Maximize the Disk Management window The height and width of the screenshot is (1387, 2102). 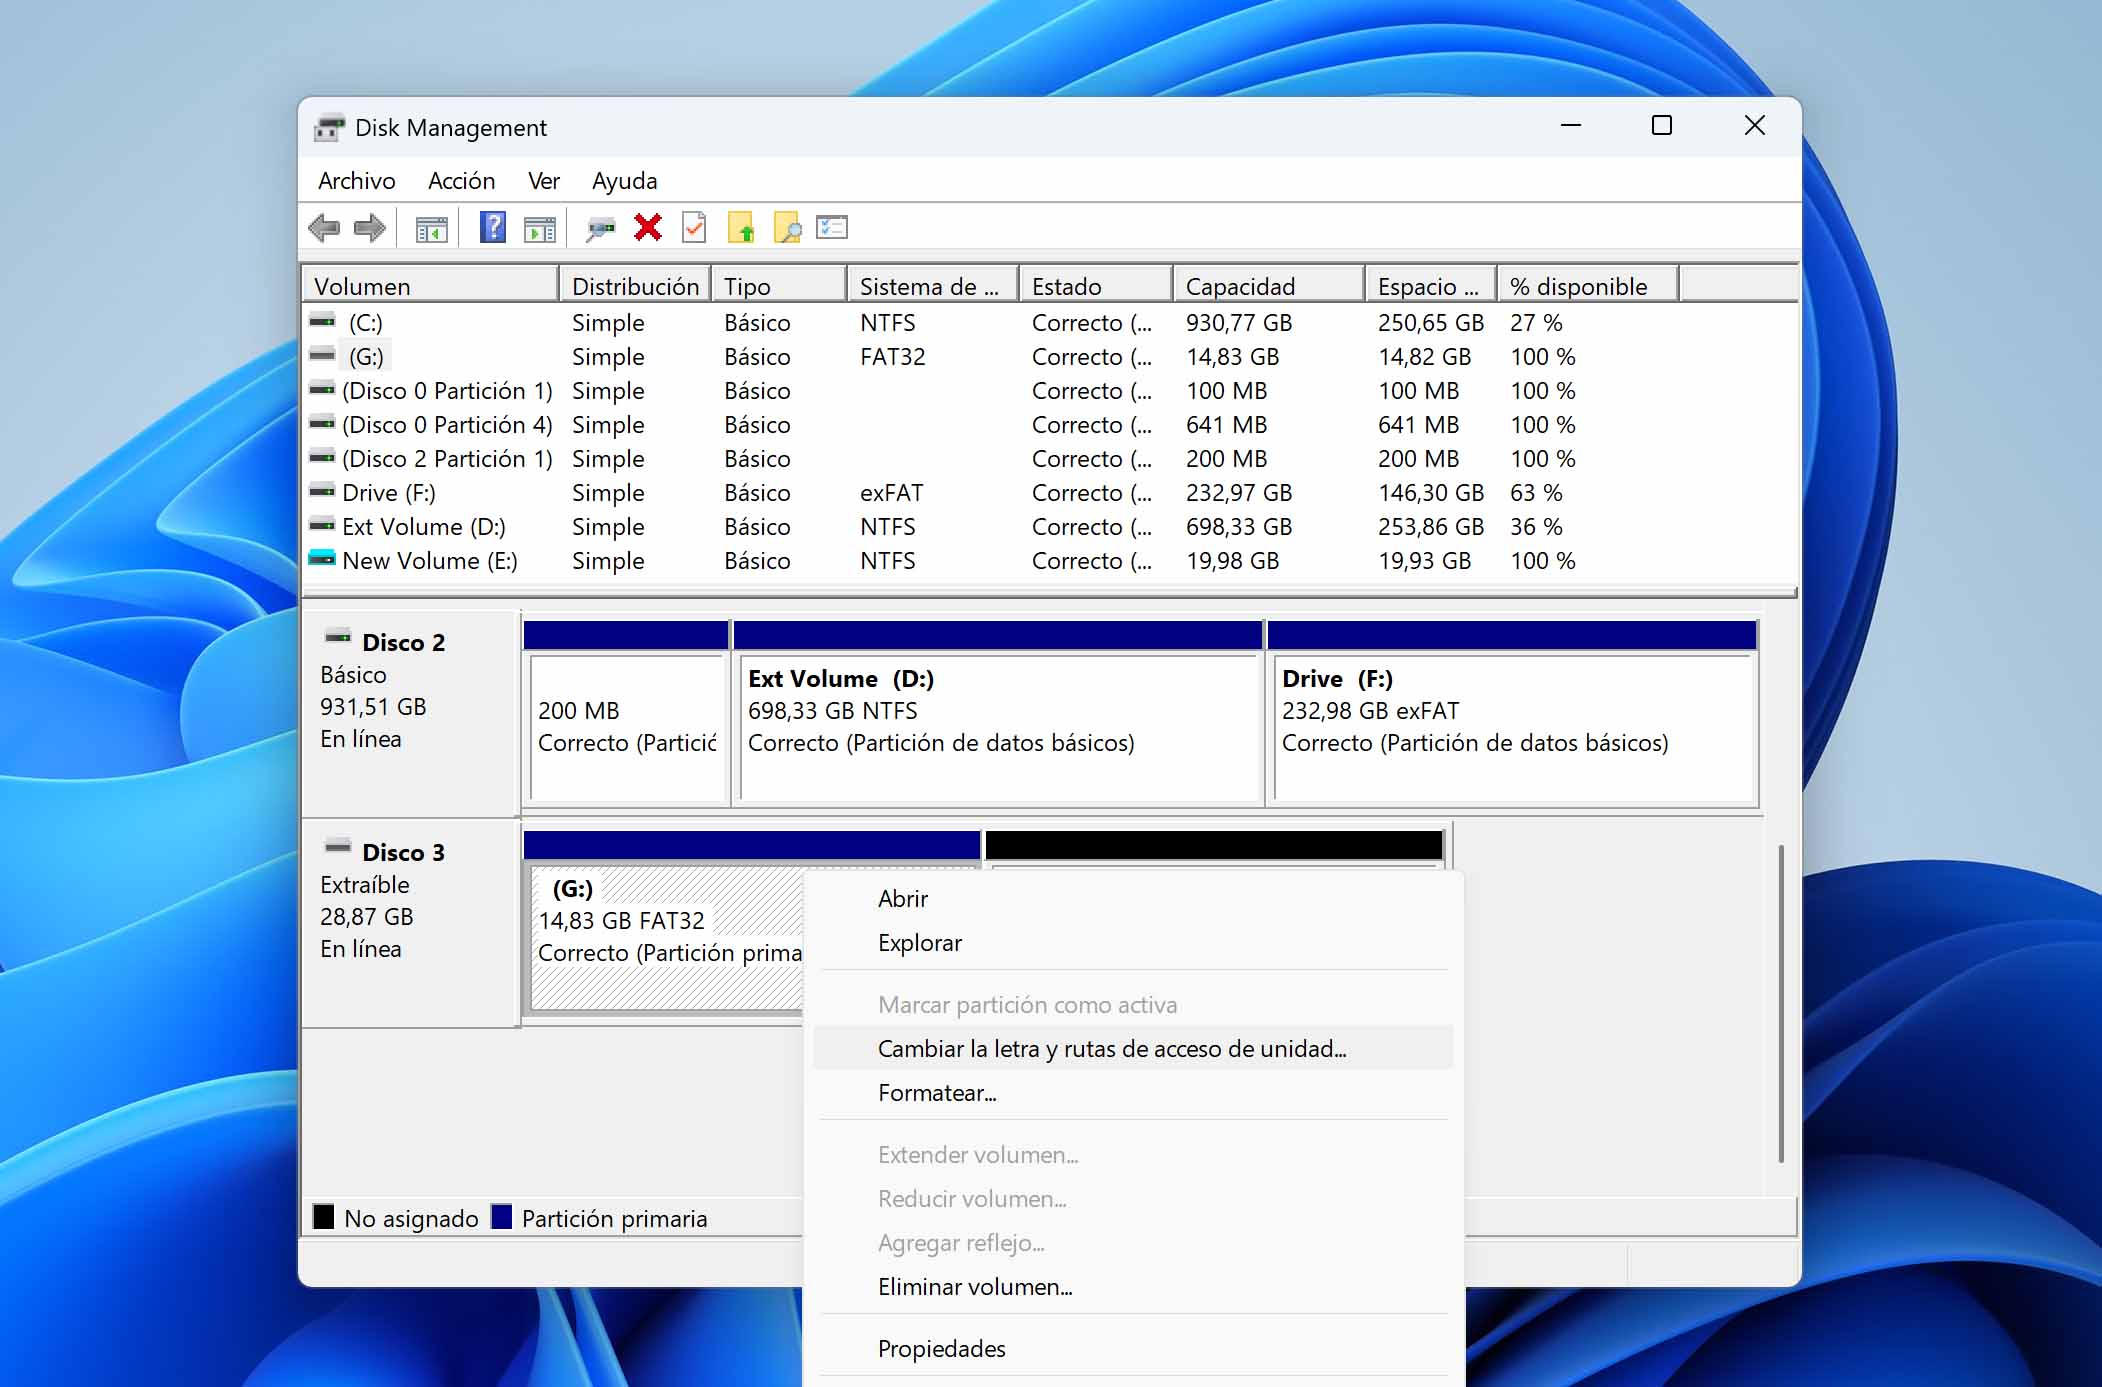[x=1662, y=126]
